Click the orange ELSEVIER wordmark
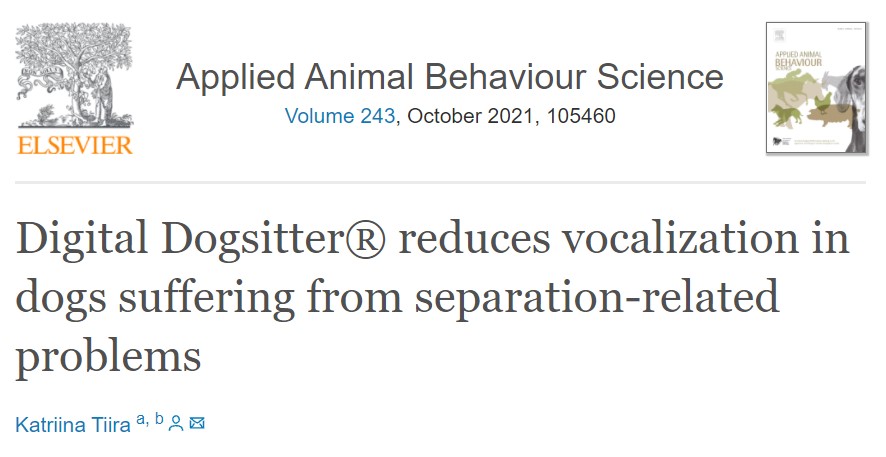Image resolution: width=886 pixels, height=457 pixels. pyautogui.click(x=75, y=146)
